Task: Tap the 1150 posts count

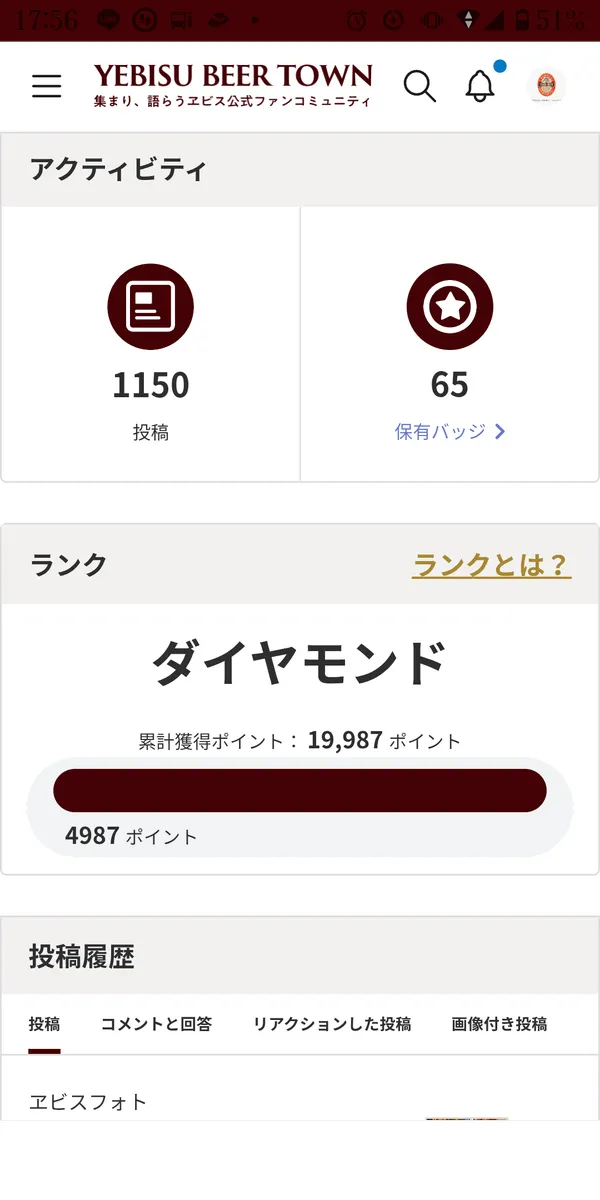Action: tap(150, 385)
